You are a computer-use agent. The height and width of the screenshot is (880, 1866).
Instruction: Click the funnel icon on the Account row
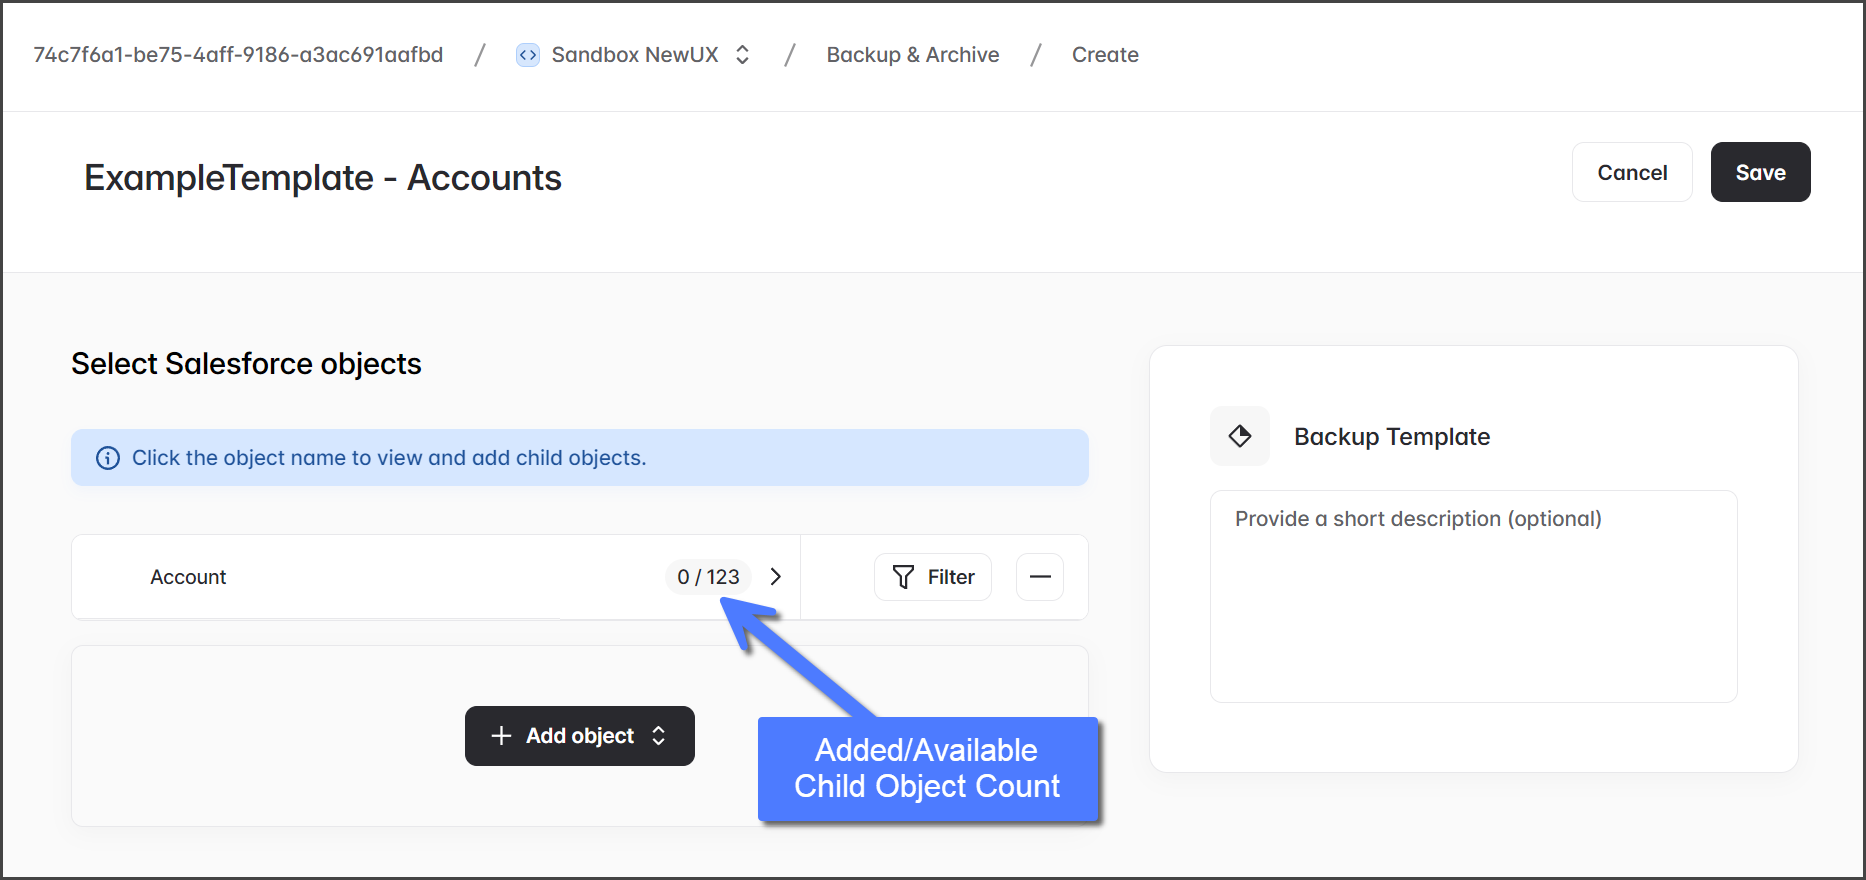point(903,577)
